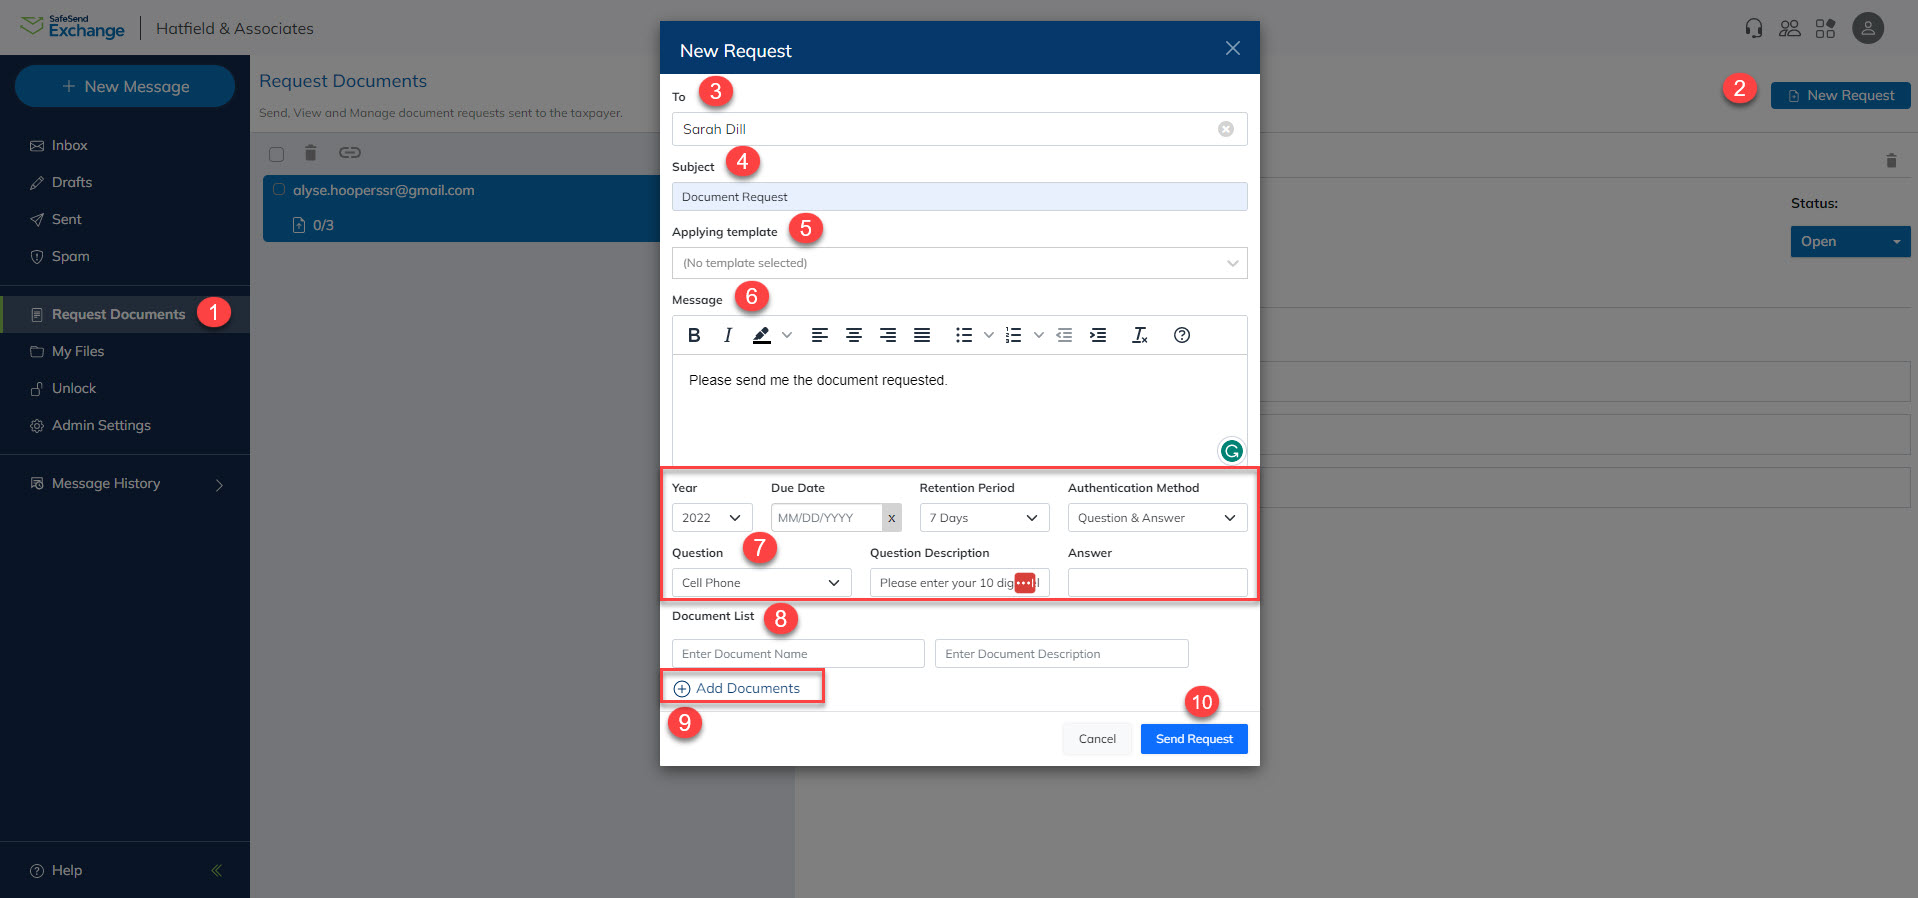Insert a bulleted list in message
The image size is (1918, 898).
click(x=964, y=335)
